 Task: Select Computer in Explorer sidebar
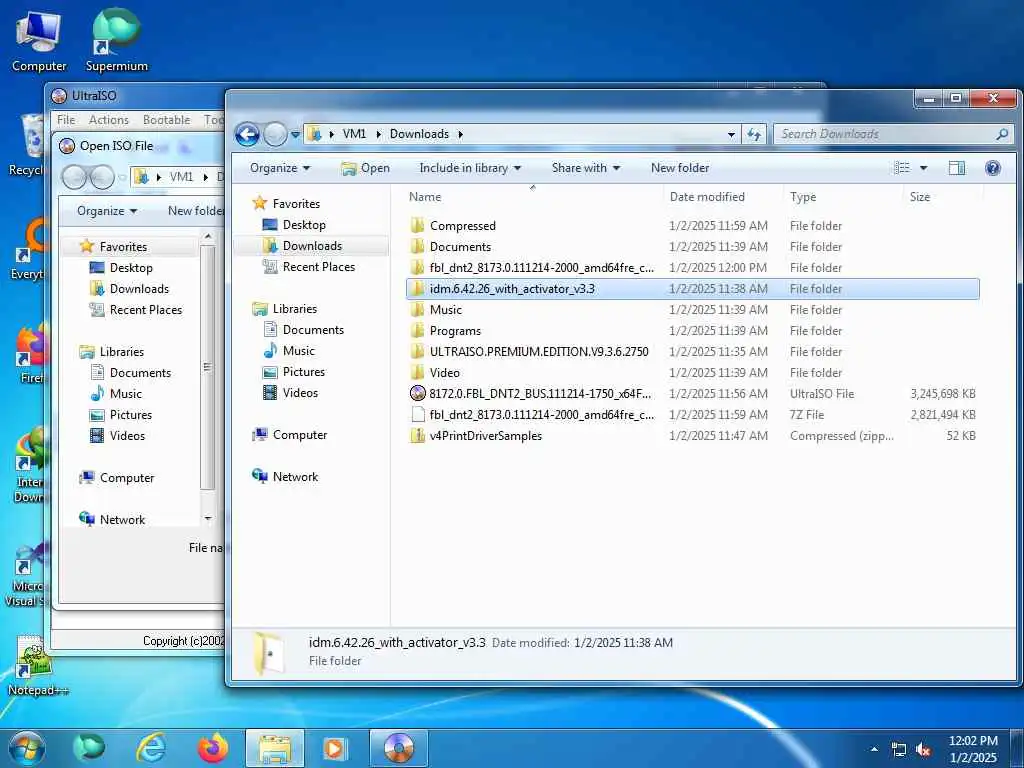pos(300,435)
